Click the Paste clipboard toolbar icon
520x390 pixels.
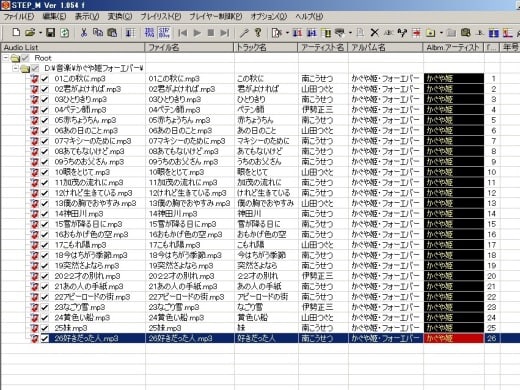[112, 32]
